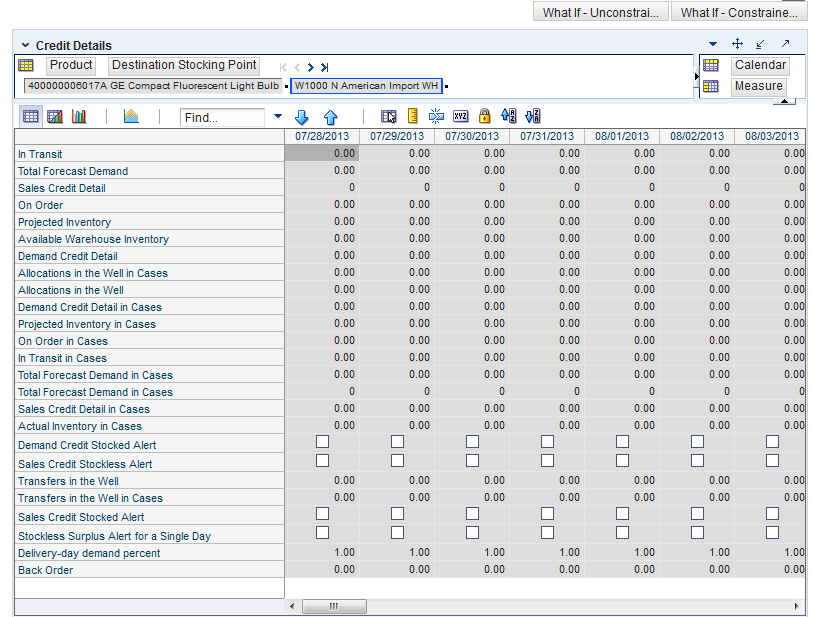The height and width of the screenshot is (617, 813).
Task: Click the Product dimension button
Action: (x=71, y=65)
